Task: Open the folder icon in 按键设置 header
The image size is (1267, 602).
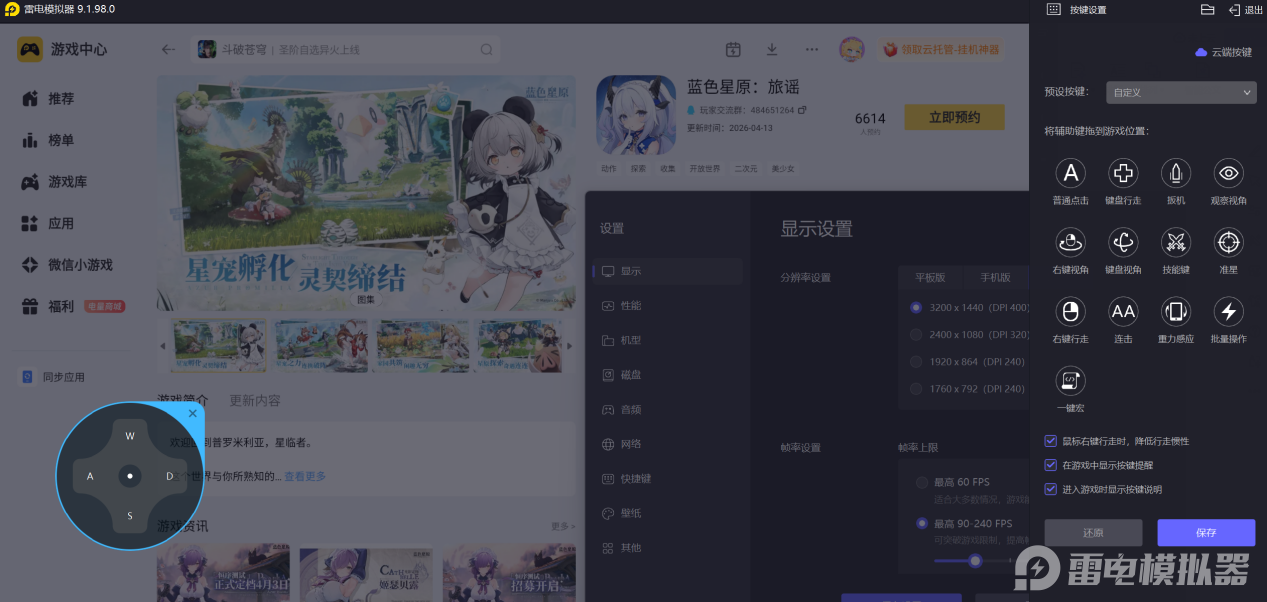Action: point(1207,9)
